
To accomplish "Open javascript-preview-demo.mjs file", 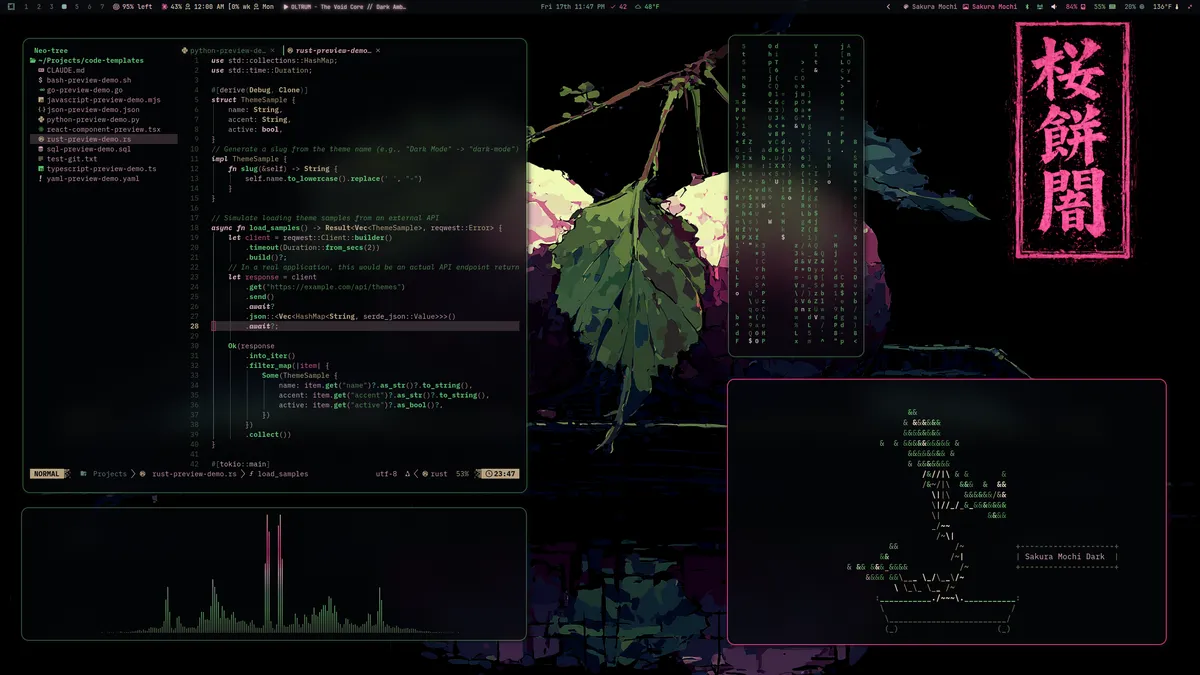I will pyautogui.click(x=103, y=100).
